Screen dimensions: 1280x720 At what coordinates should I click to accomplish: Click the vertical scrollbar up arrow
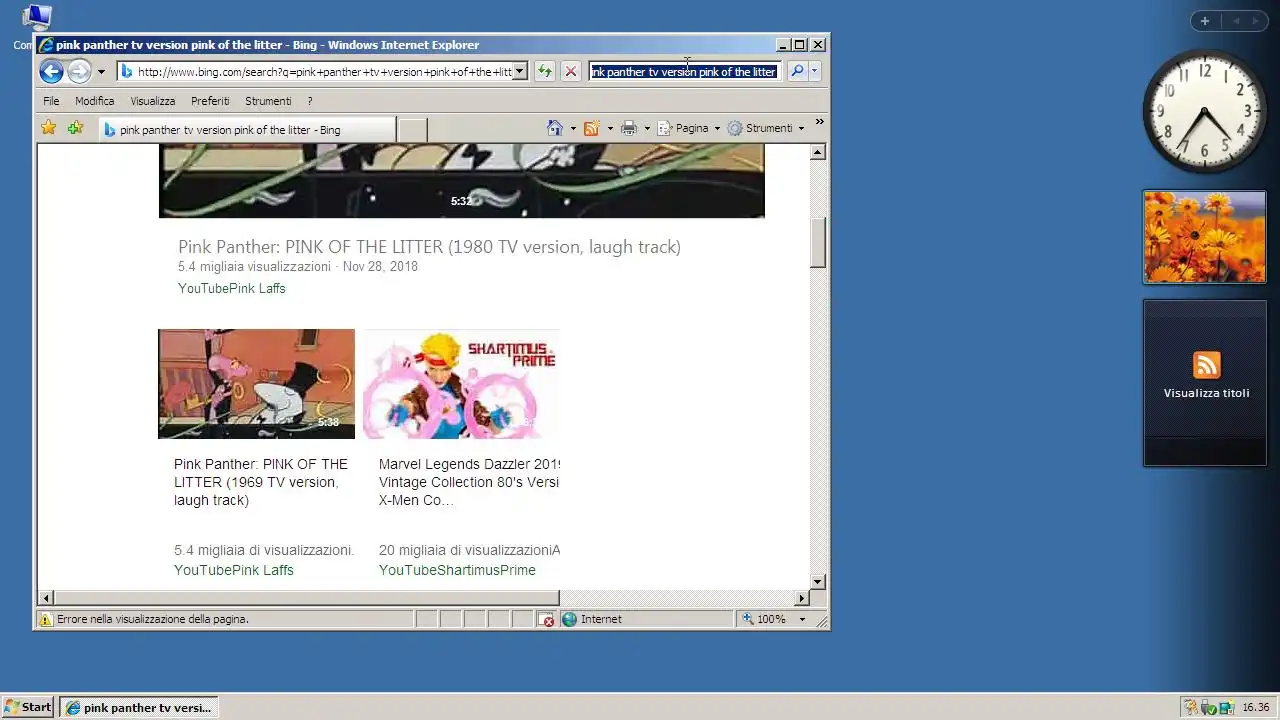pos(817,153)
